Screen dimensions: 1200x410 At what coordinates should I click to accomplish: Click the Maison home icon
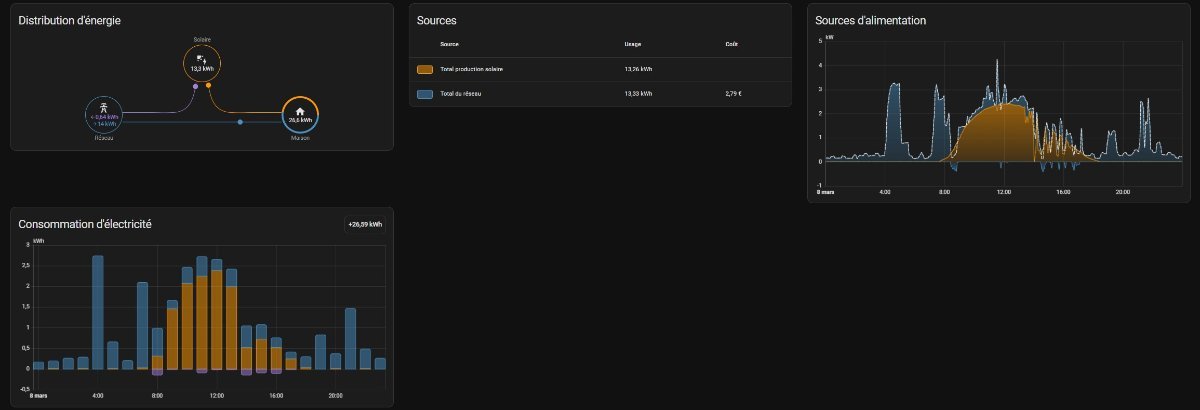pos(300,111)
